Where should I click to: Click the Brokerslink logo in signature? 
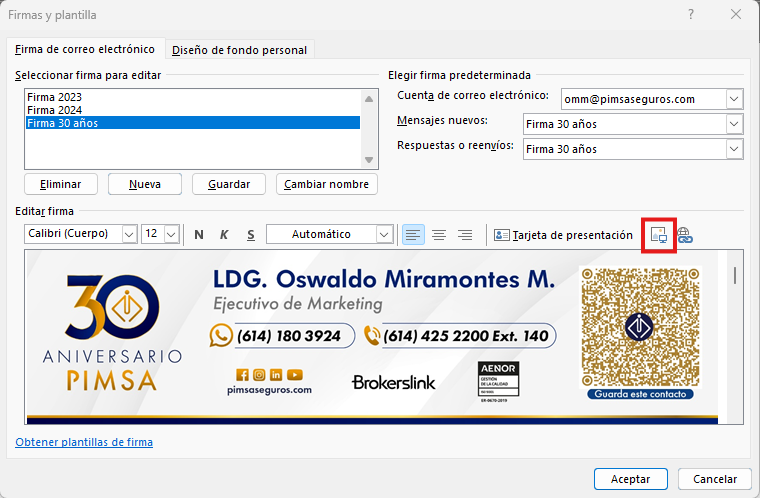pyautogui.click(x=394, y=383)
